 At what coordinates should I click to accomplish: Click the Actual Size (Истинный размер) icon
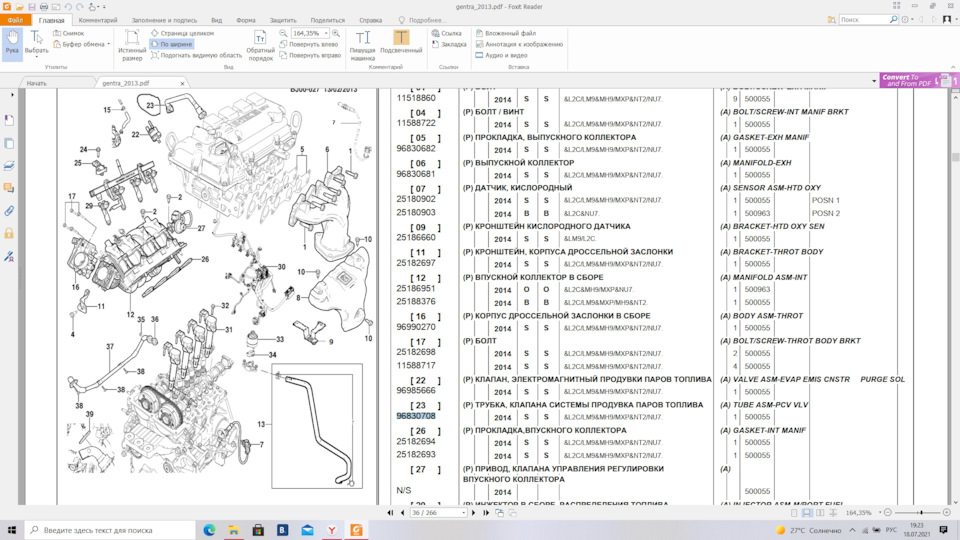click(132, 44)
